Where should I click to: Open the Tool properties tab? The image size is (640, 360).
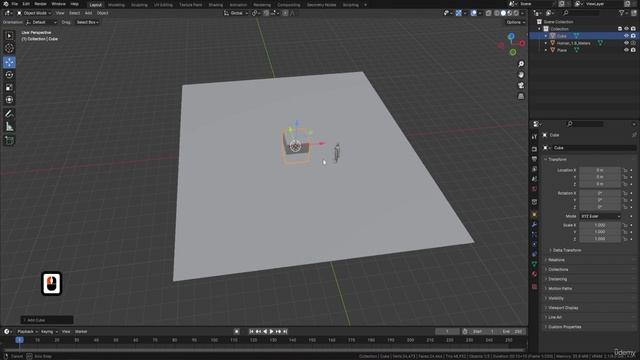534,137
